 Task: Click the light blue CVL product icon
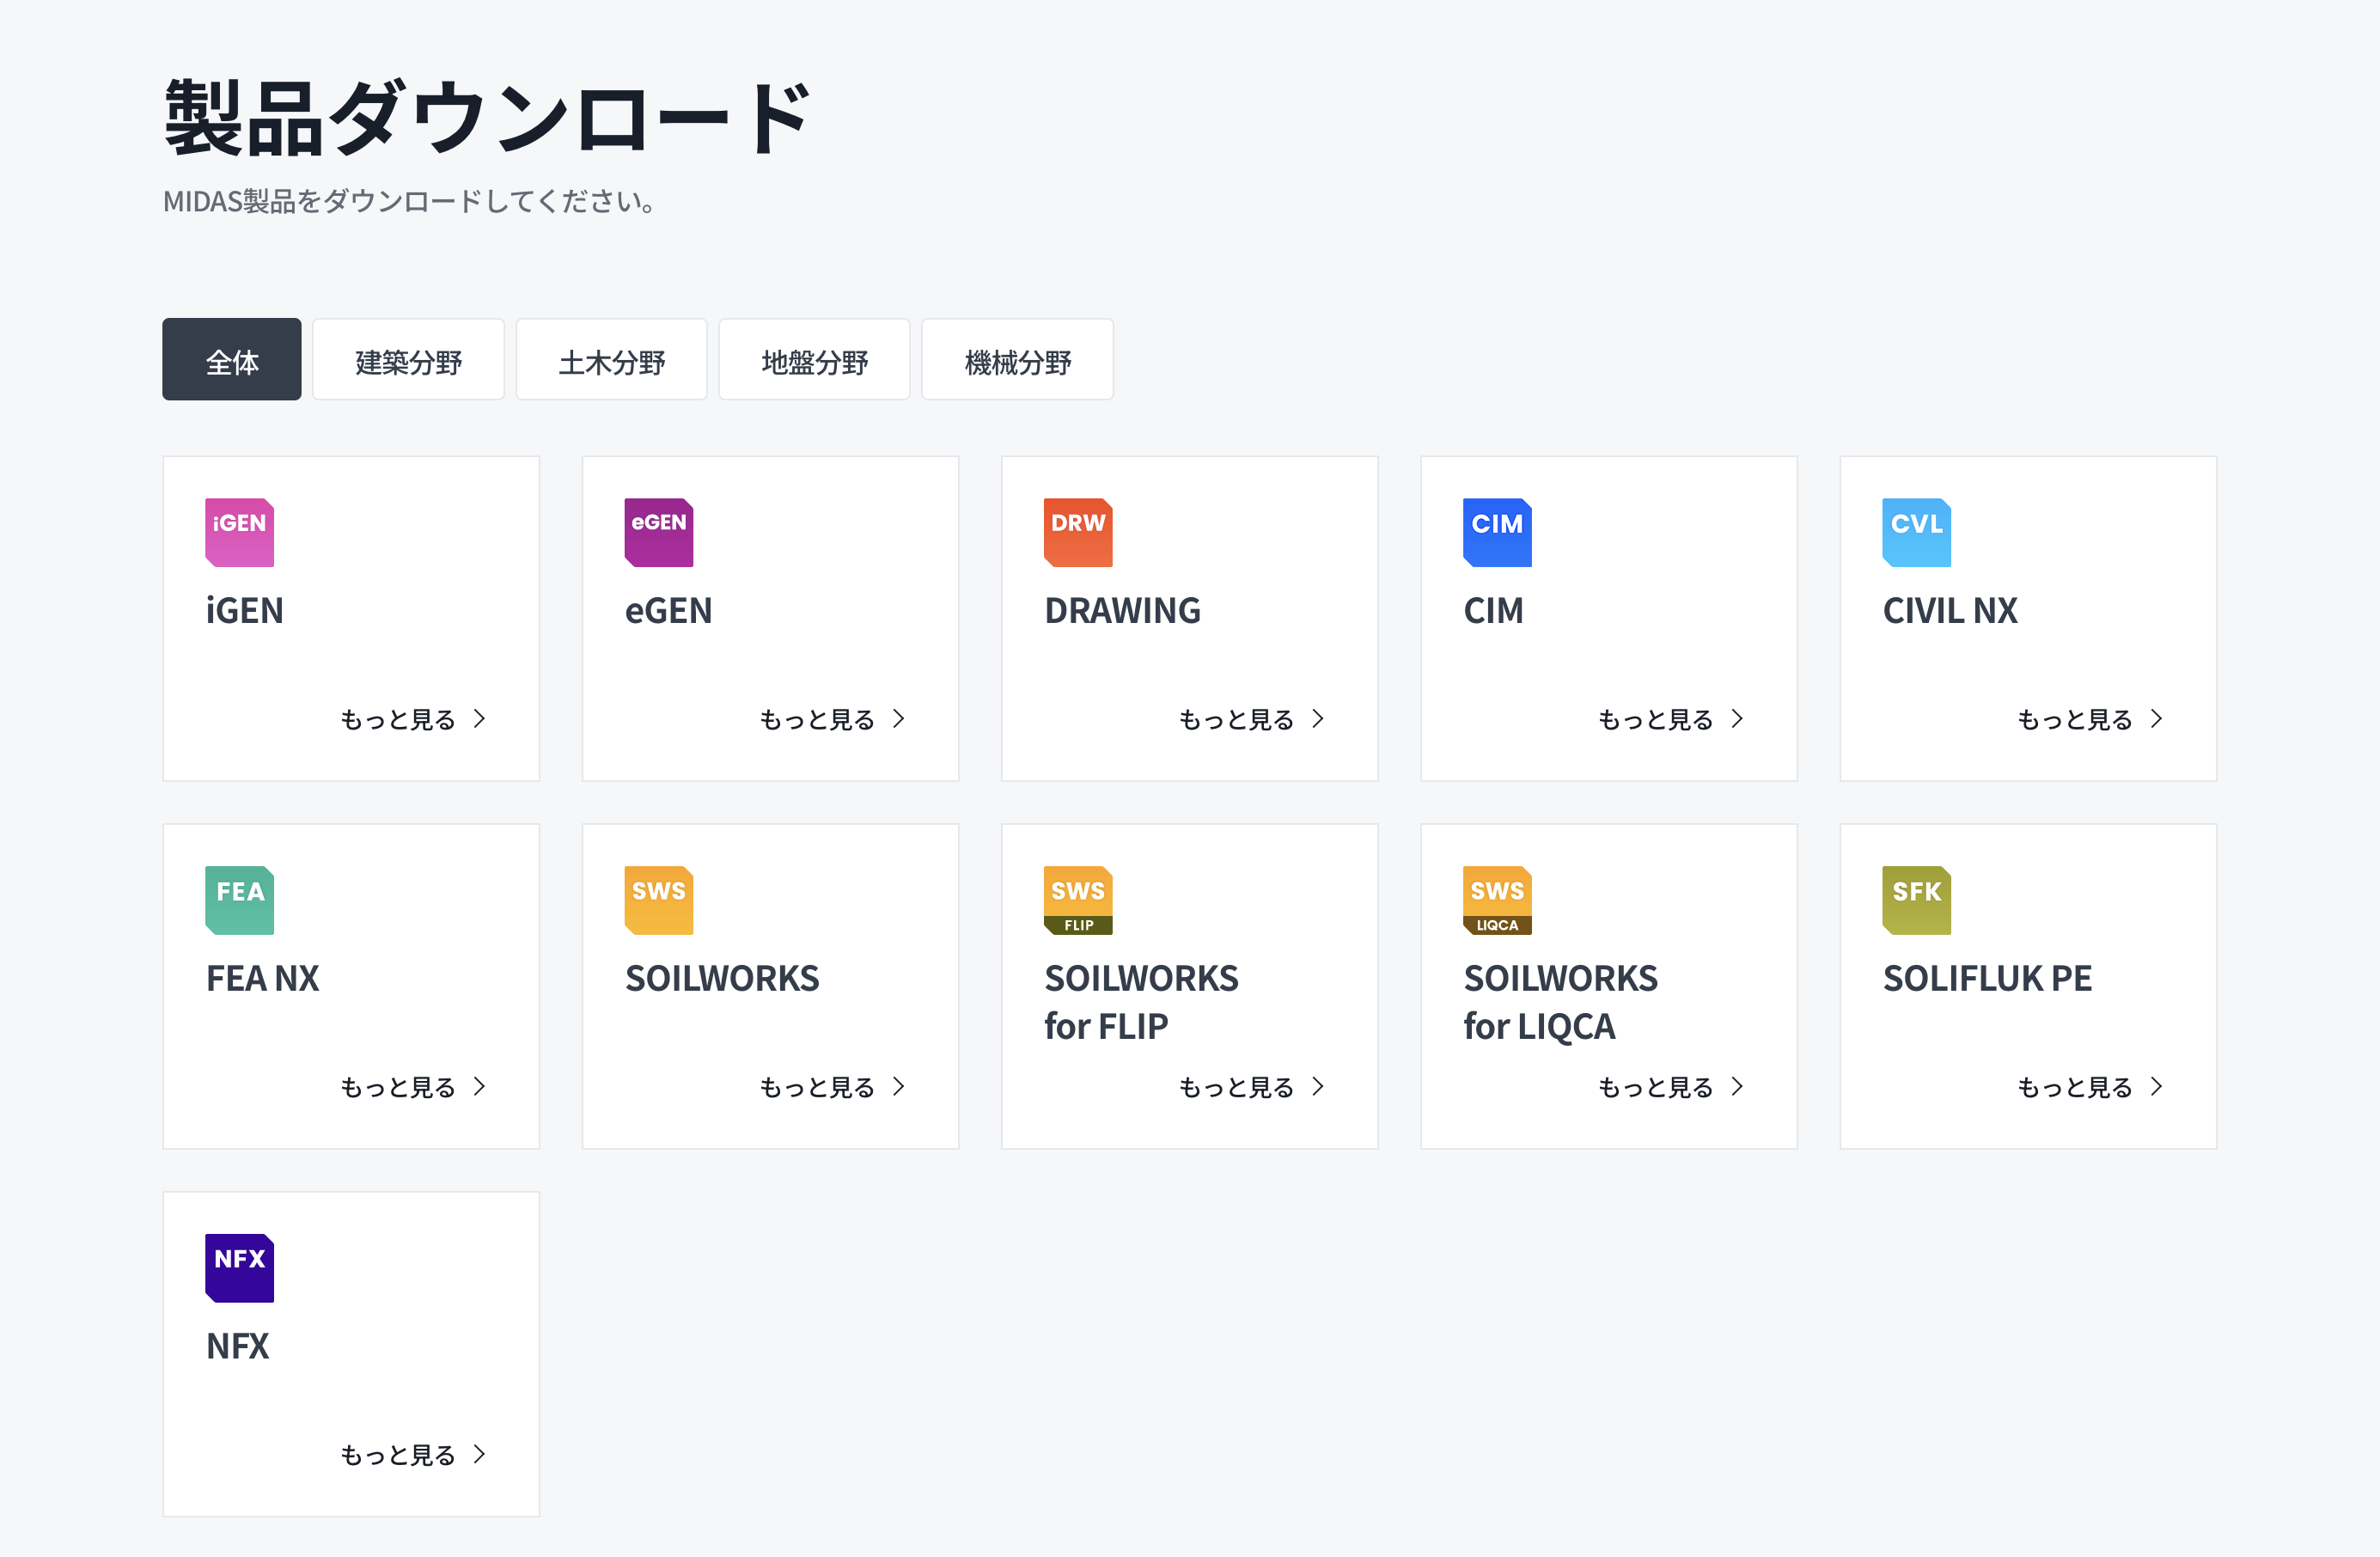[1916, 532]
